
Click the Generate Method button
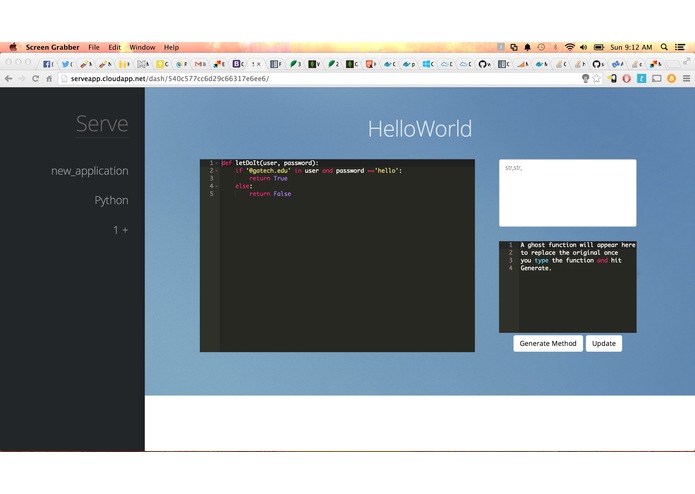(548, 343)
